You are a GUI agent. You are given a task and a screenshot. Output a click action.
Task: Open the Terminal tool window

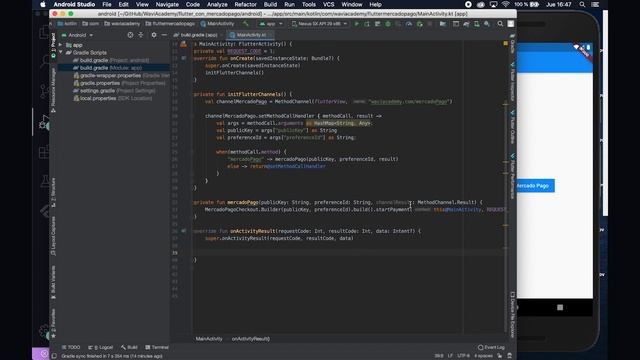[x=157, y=347]
